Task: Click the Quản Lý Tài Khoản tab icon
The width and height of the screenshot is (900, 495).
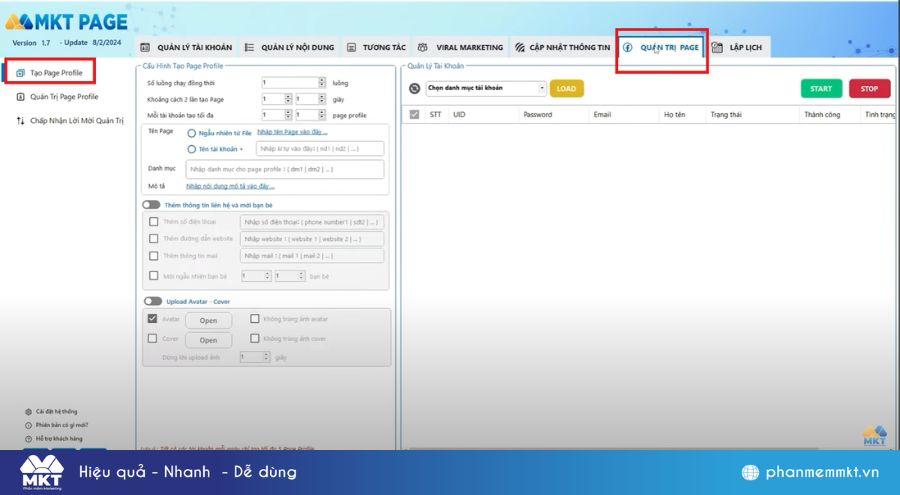Action: 145,48
